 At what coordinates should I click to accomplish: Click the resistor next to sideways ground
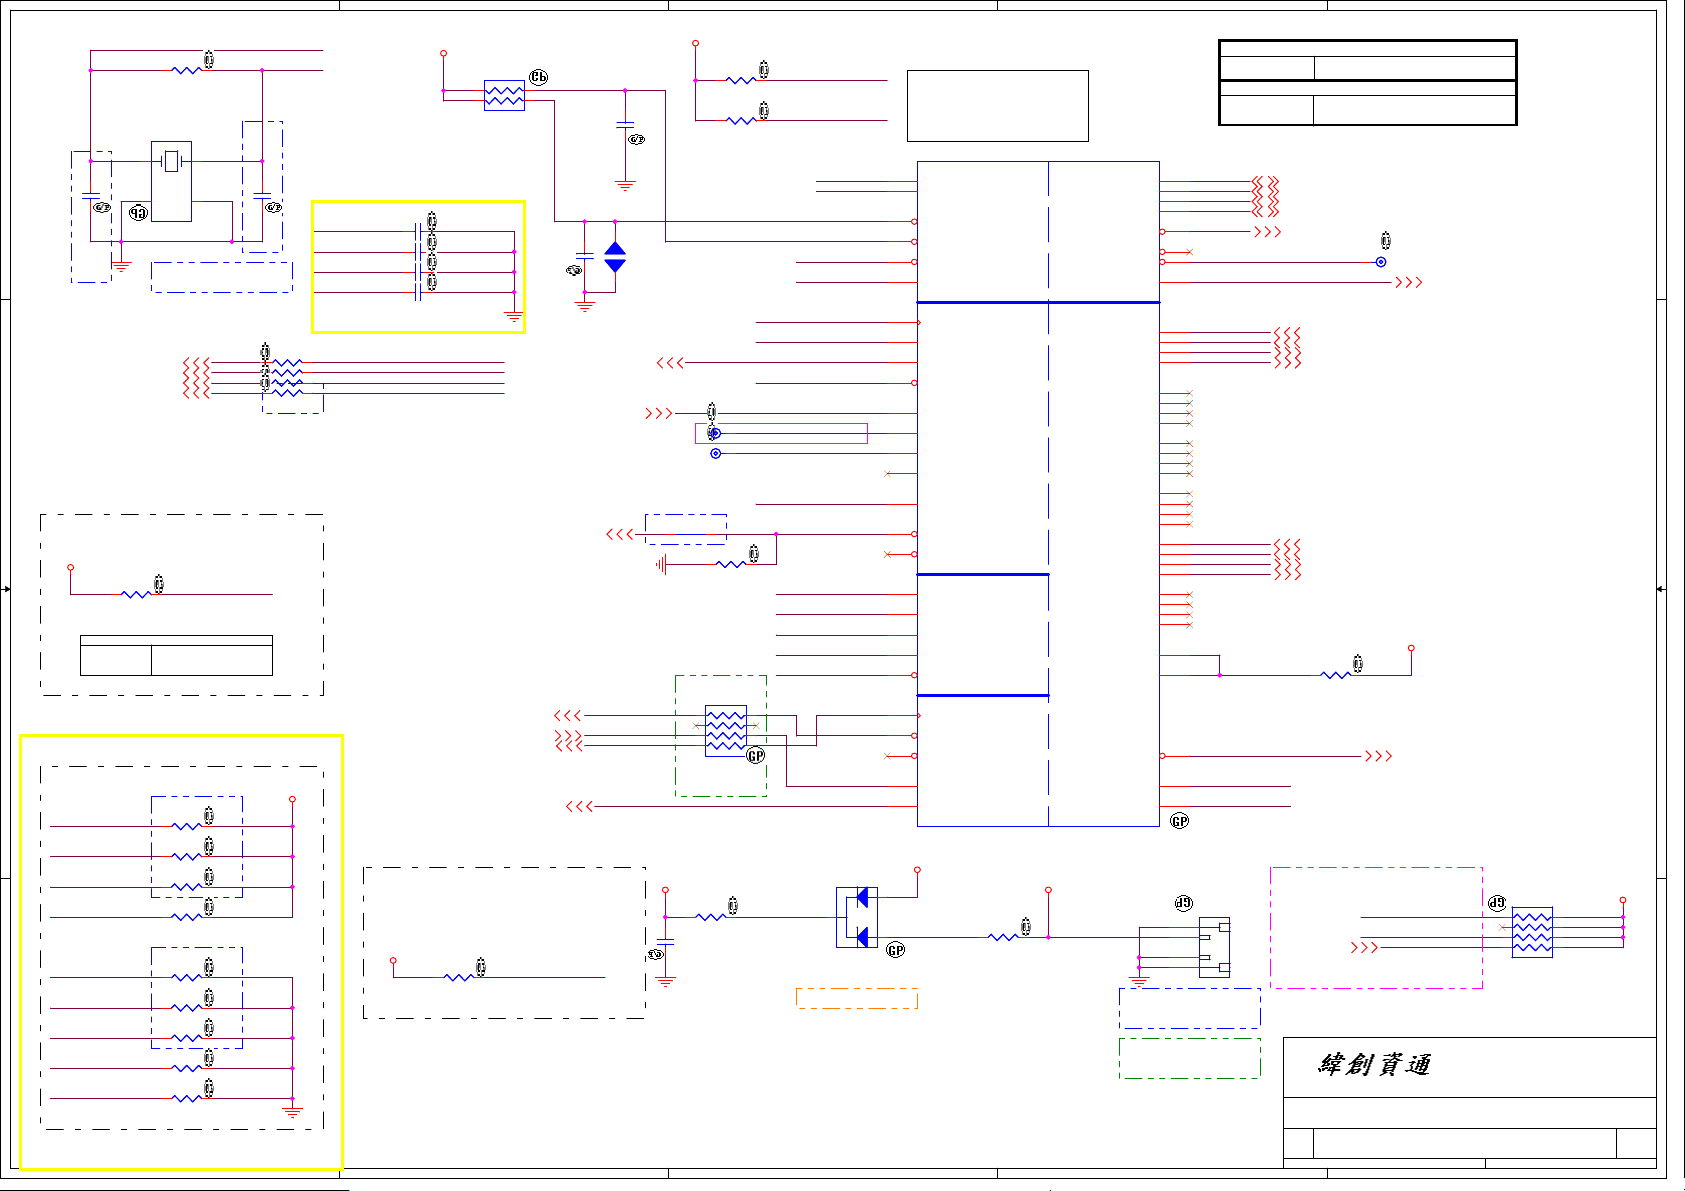coord(731,565)
